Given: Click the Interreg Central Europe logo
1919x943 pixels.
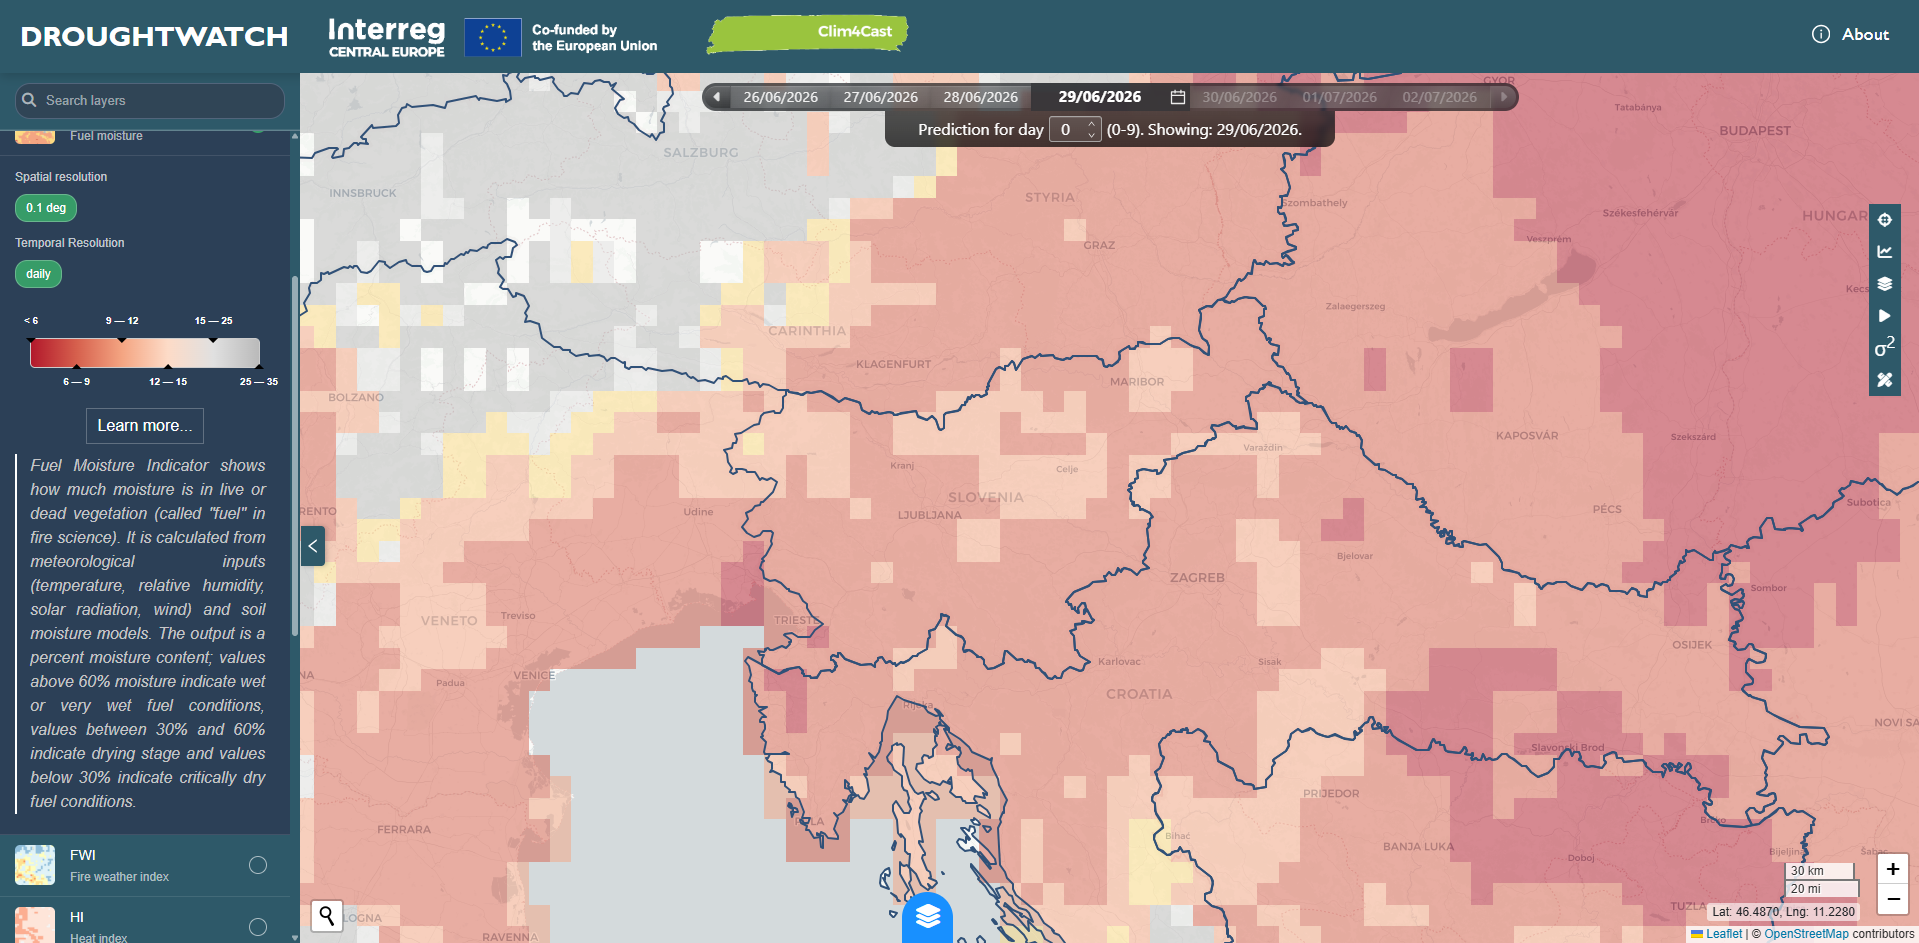Looking at the screenshot, I should pos(387,37).
